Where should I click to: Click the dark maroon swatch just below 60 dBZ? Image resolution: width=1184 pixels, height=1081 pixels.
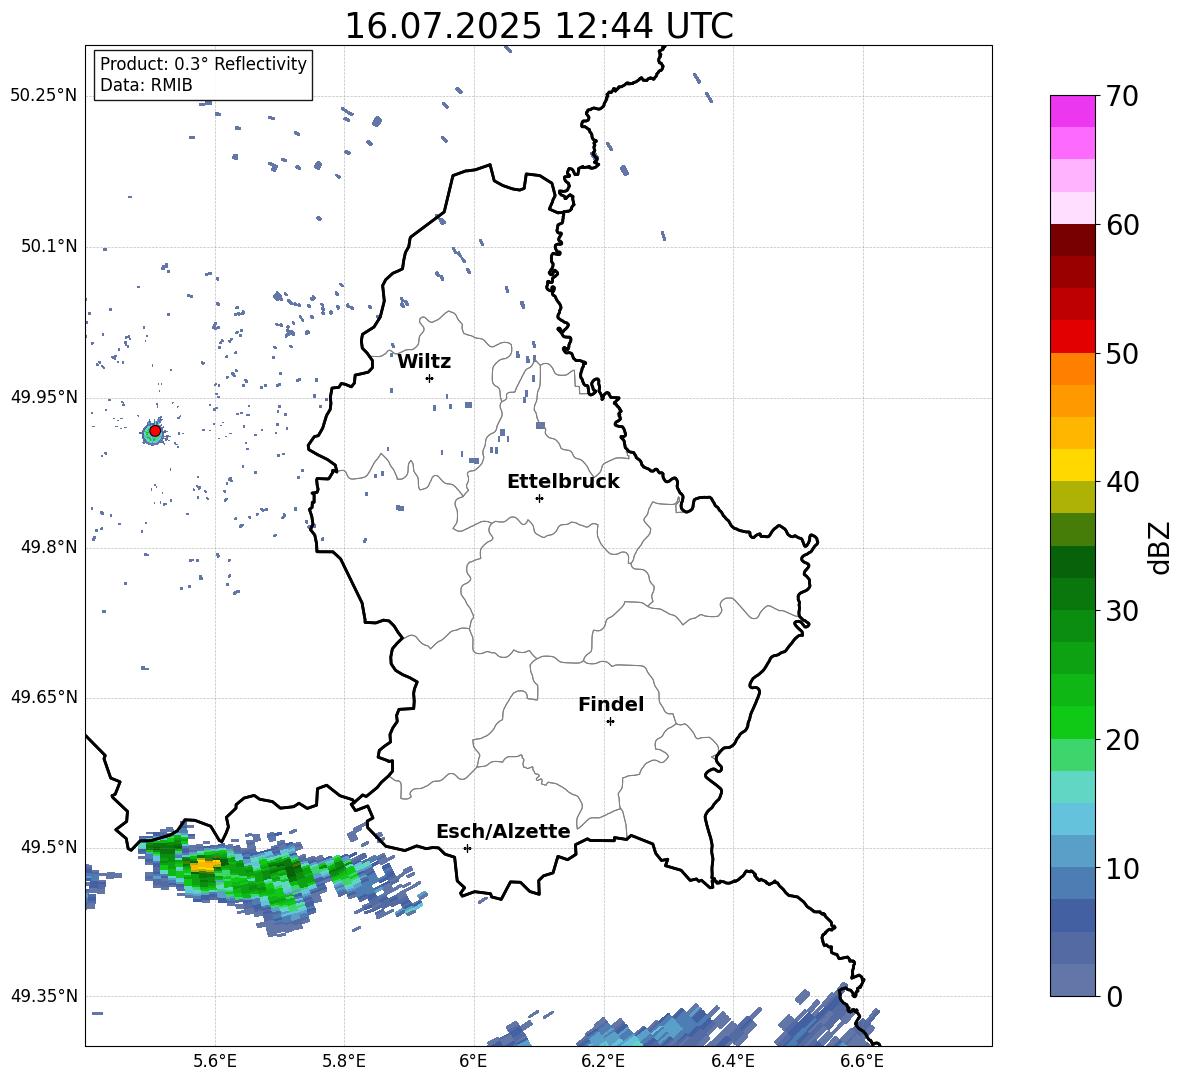pyautogui.click(x=1072, y=241)
